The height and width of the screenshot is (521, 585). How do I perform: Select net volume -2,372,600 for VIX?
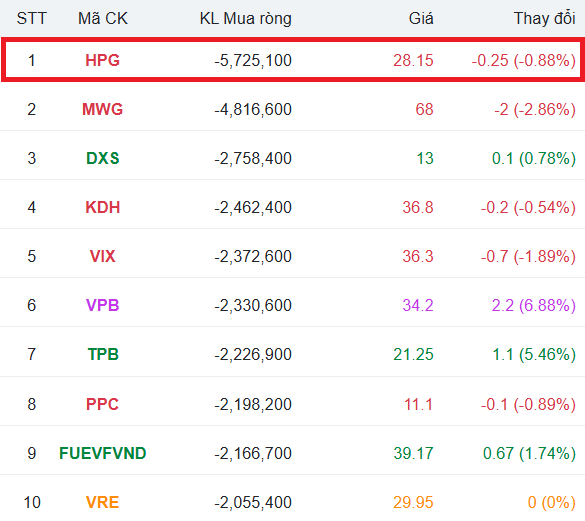(x=253, y=256)
